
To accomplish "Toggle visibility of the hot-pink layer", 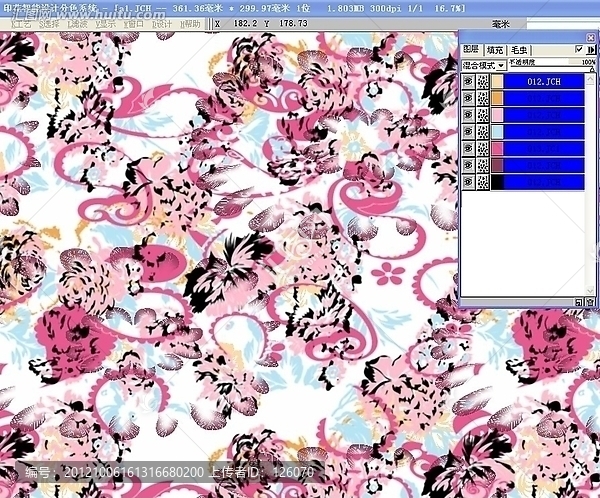I will tap(468, 149).
